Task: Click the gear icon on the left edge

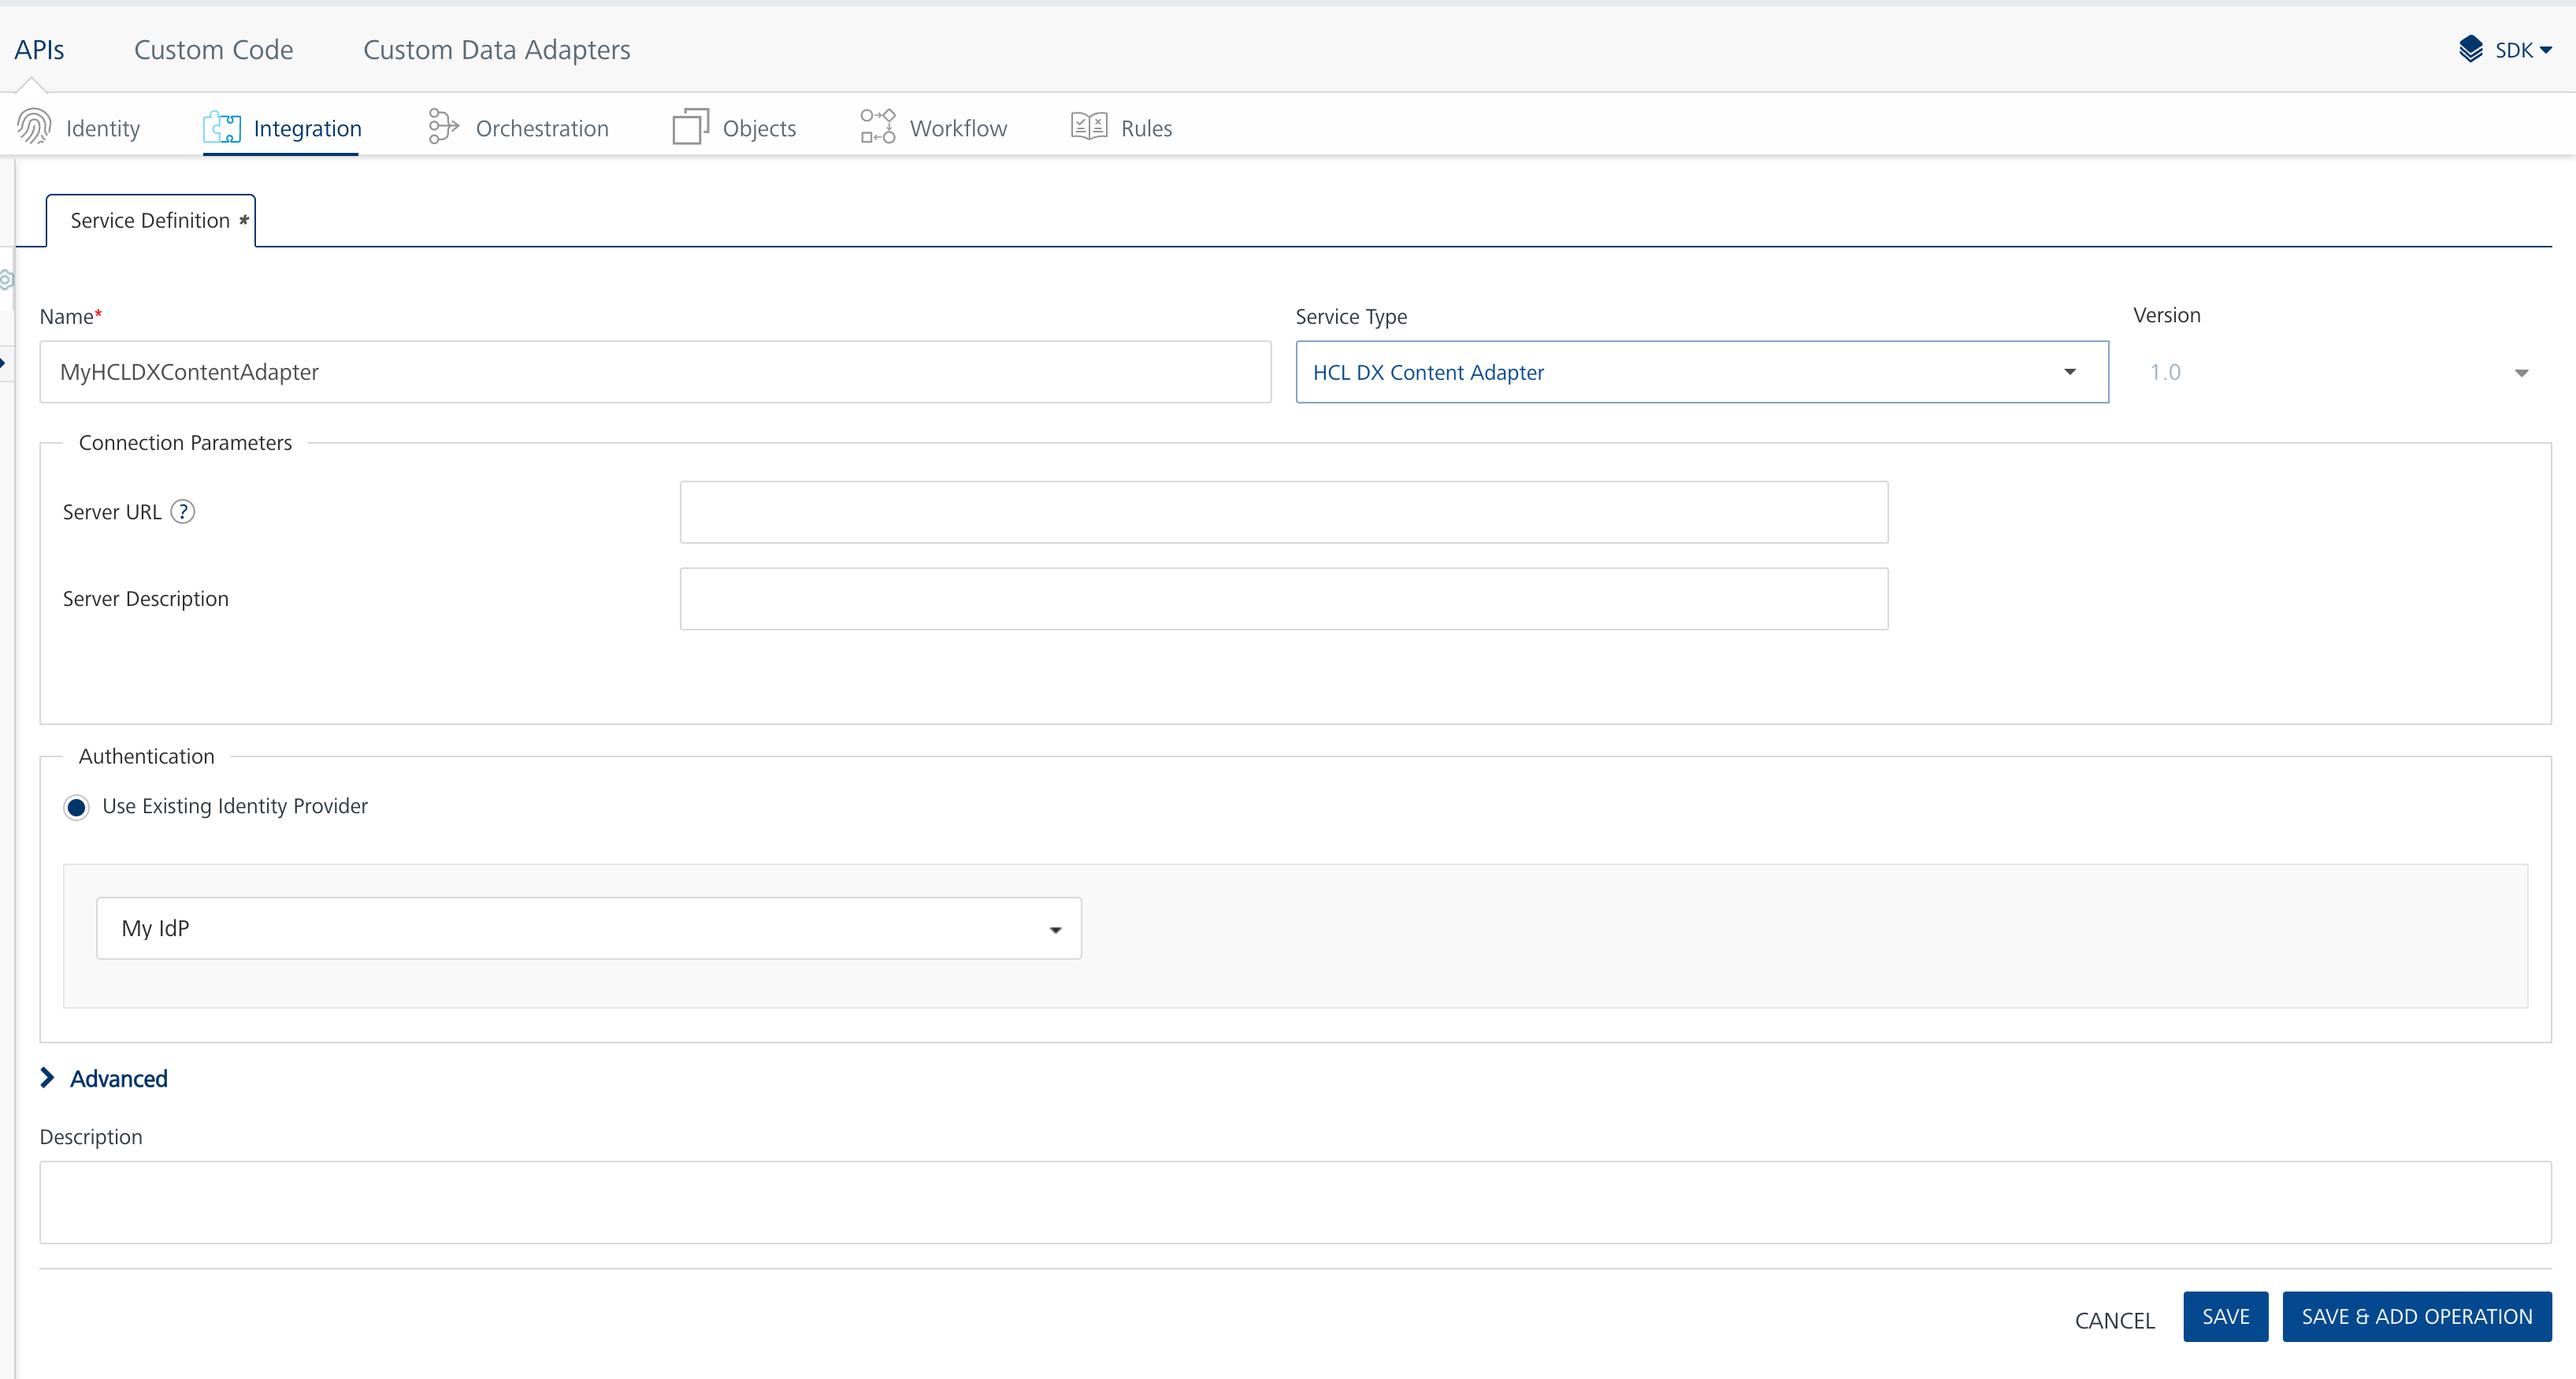Action: coord(6,280)
